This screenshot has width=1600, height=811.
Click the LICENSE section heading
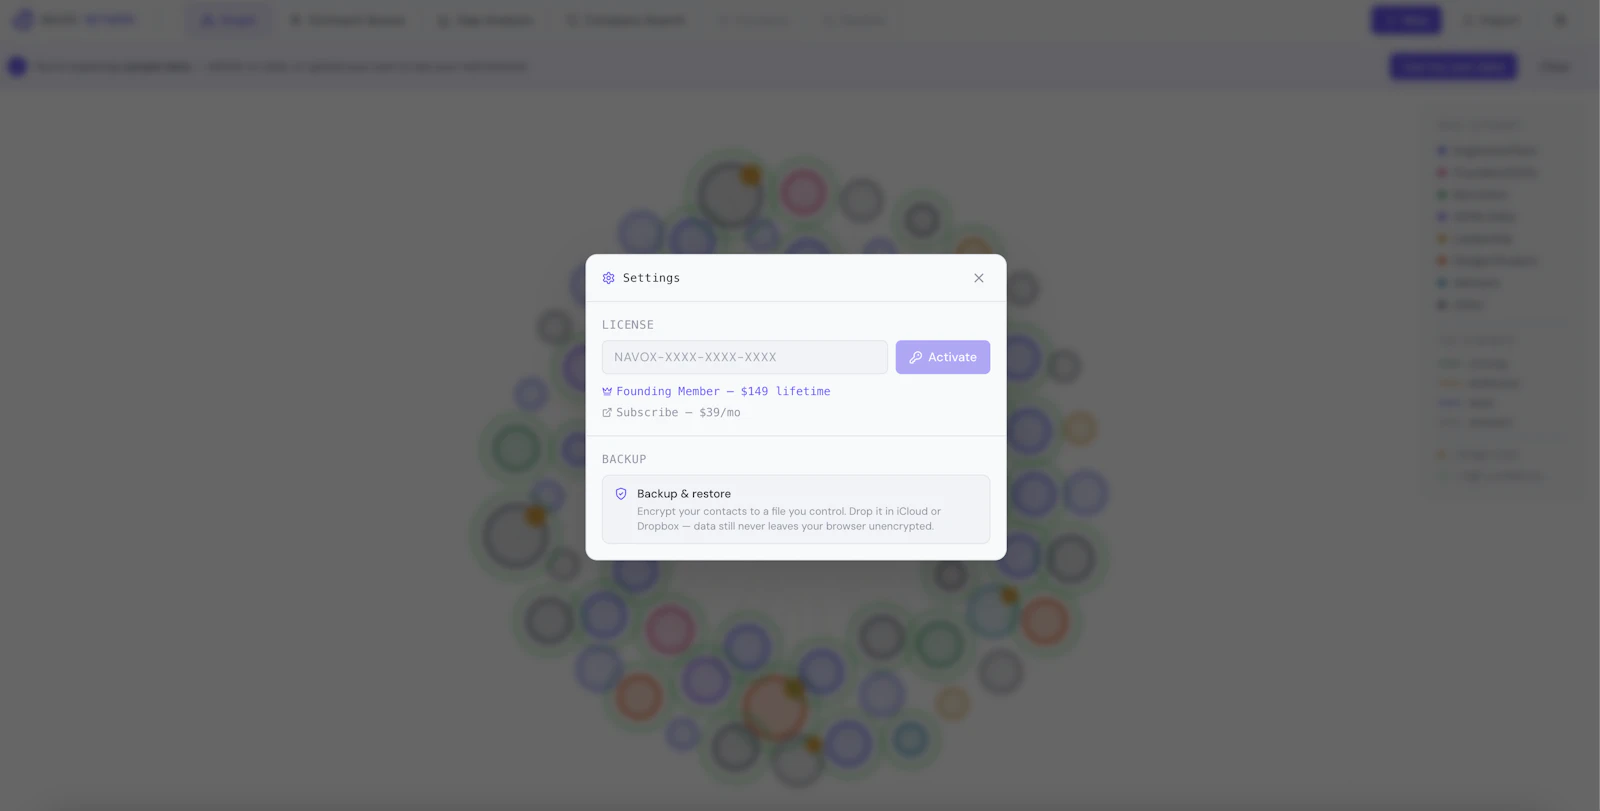pos(628,325)
